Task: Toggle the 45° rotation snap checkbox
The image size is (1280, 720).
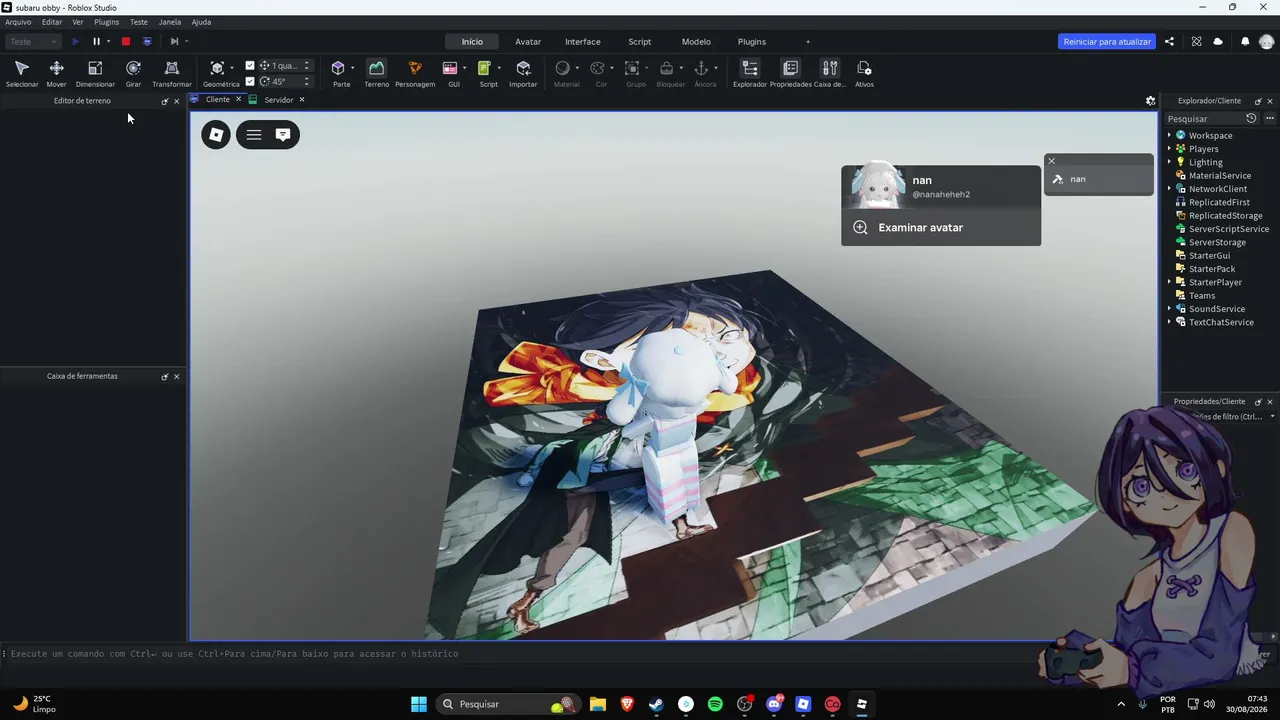Action: click(x=250, y=81)
